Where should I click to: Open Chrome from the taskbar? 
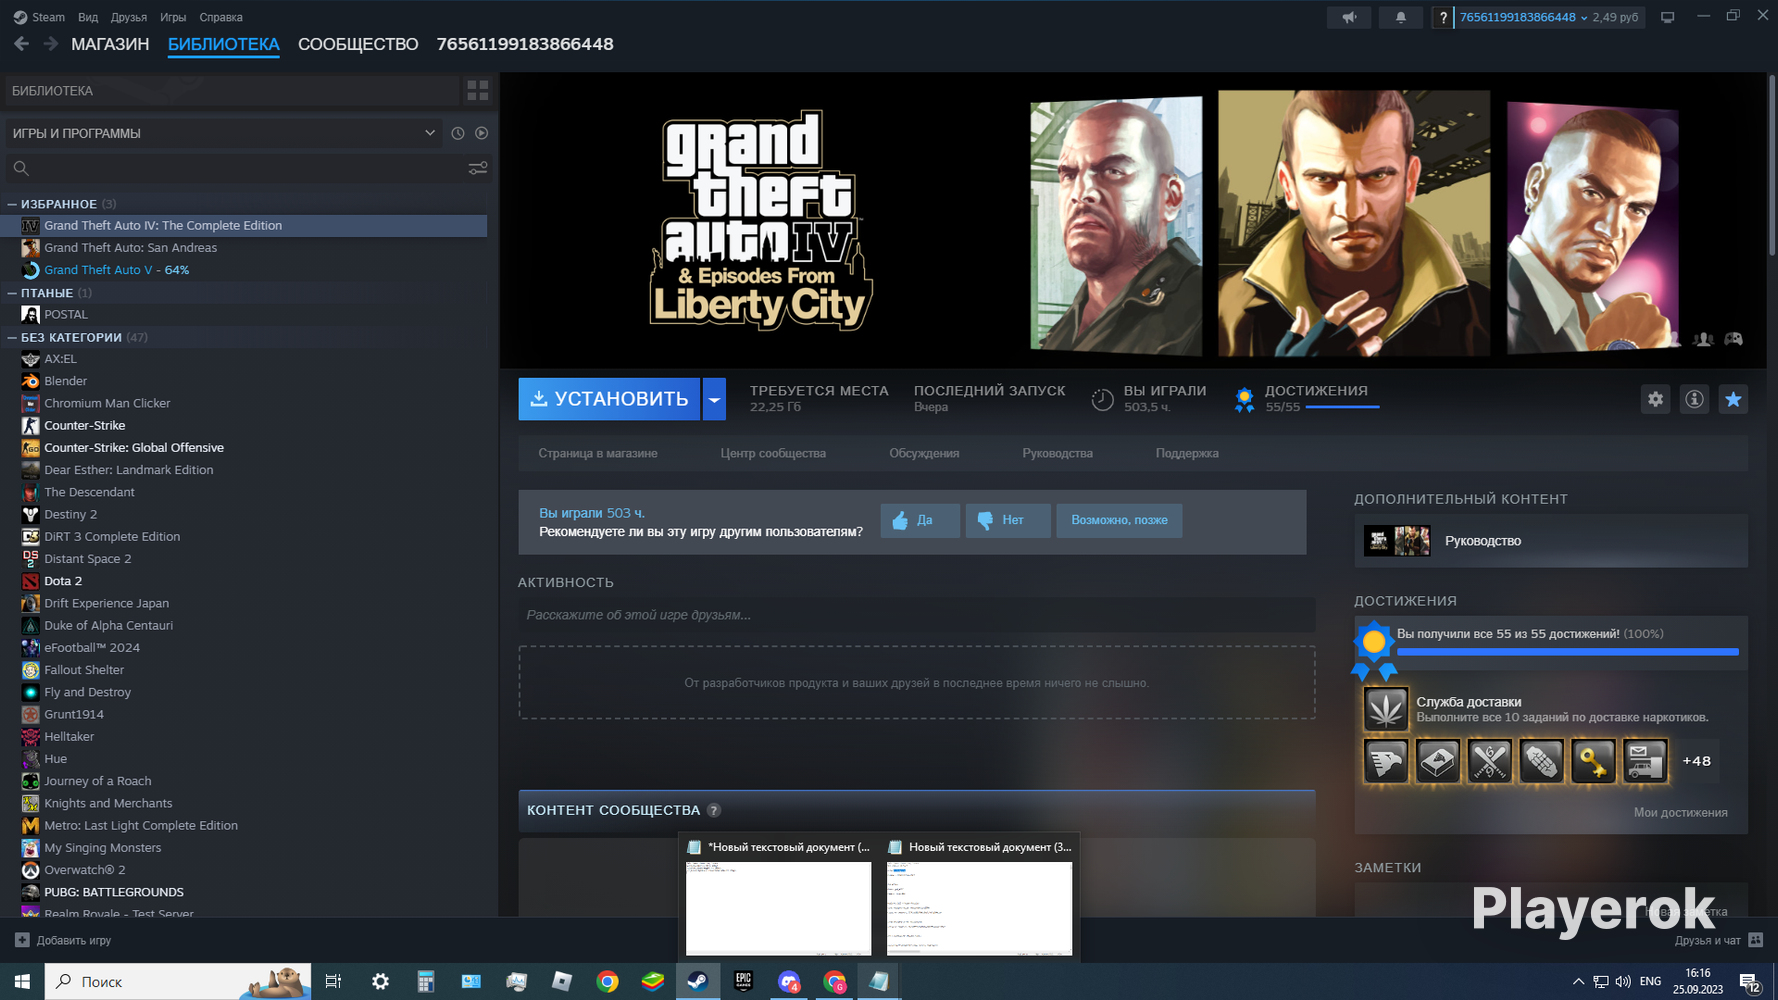pyautogui.click(x=607, y=982)
